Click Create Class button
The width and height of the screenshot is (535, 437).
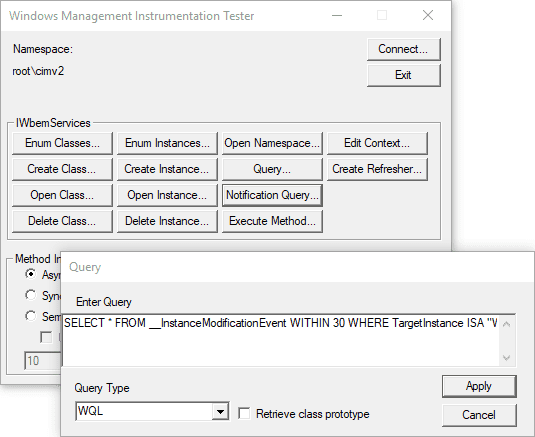[x=62, y=169]
